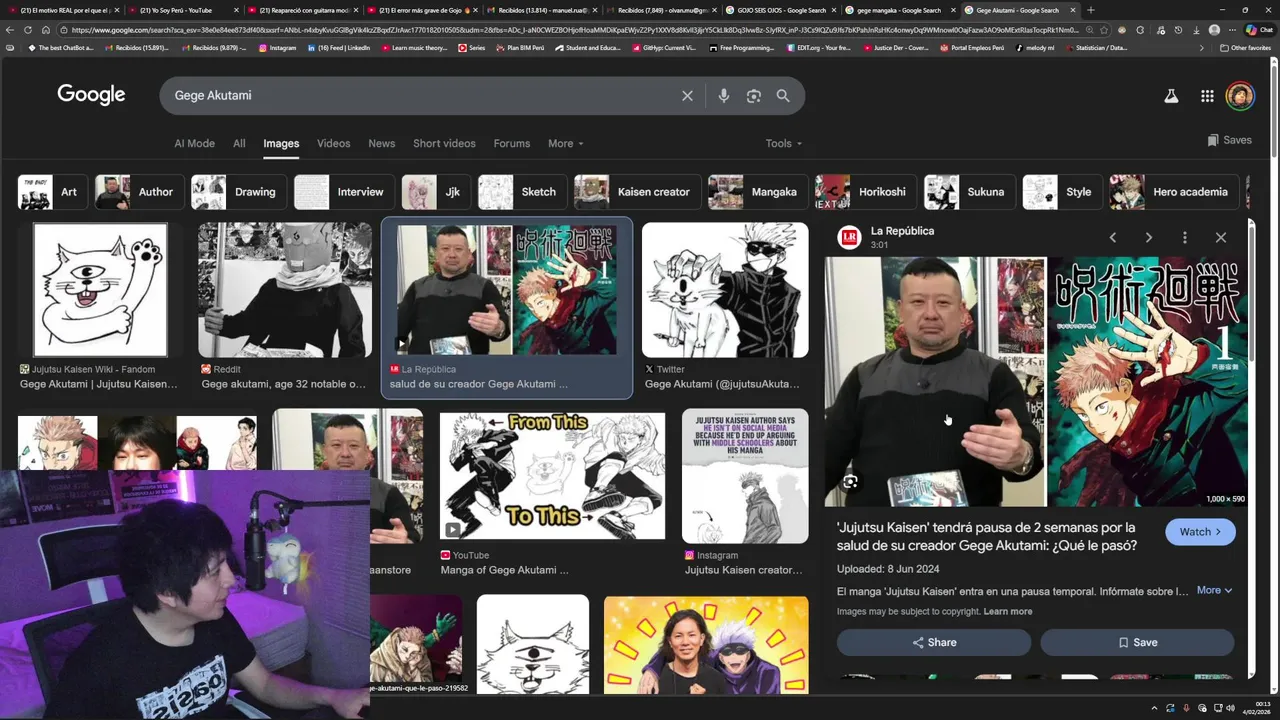Clear the search box with the X icon
This screenshot has width=1280, height=720.
pyautogui.click(x=687, y=96)
